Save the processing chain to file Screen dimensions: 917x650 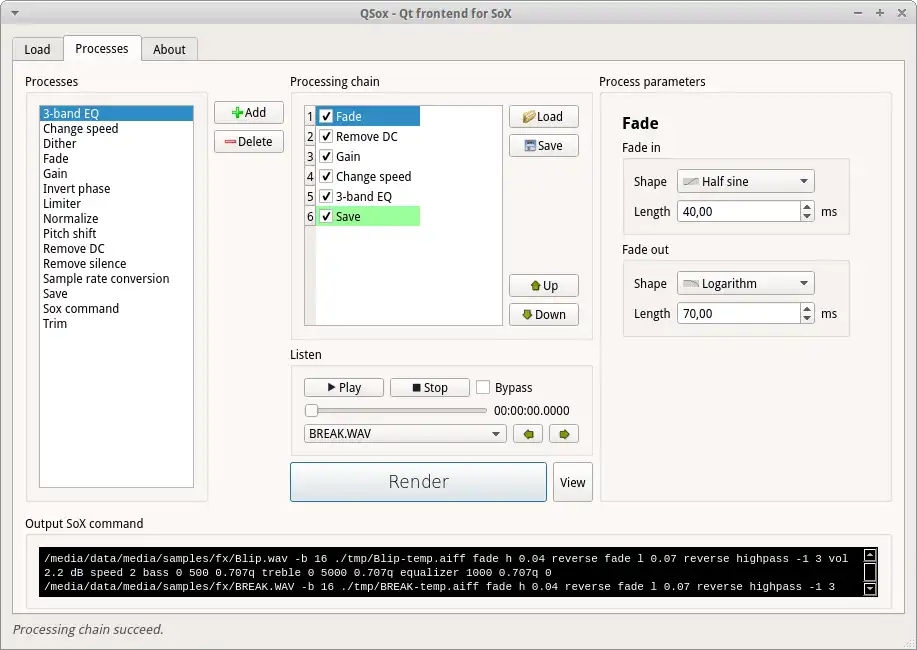543,146
